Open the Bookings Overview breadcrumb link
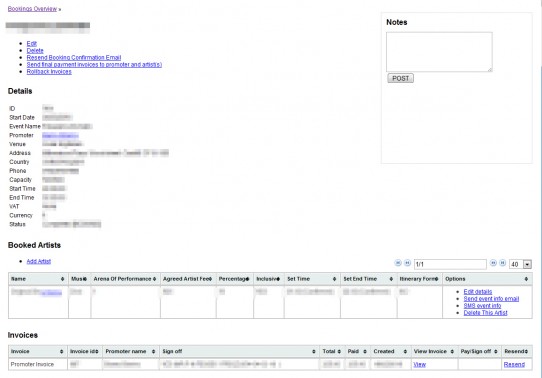The width and height of the screenshot is (542, 378). 32,9
